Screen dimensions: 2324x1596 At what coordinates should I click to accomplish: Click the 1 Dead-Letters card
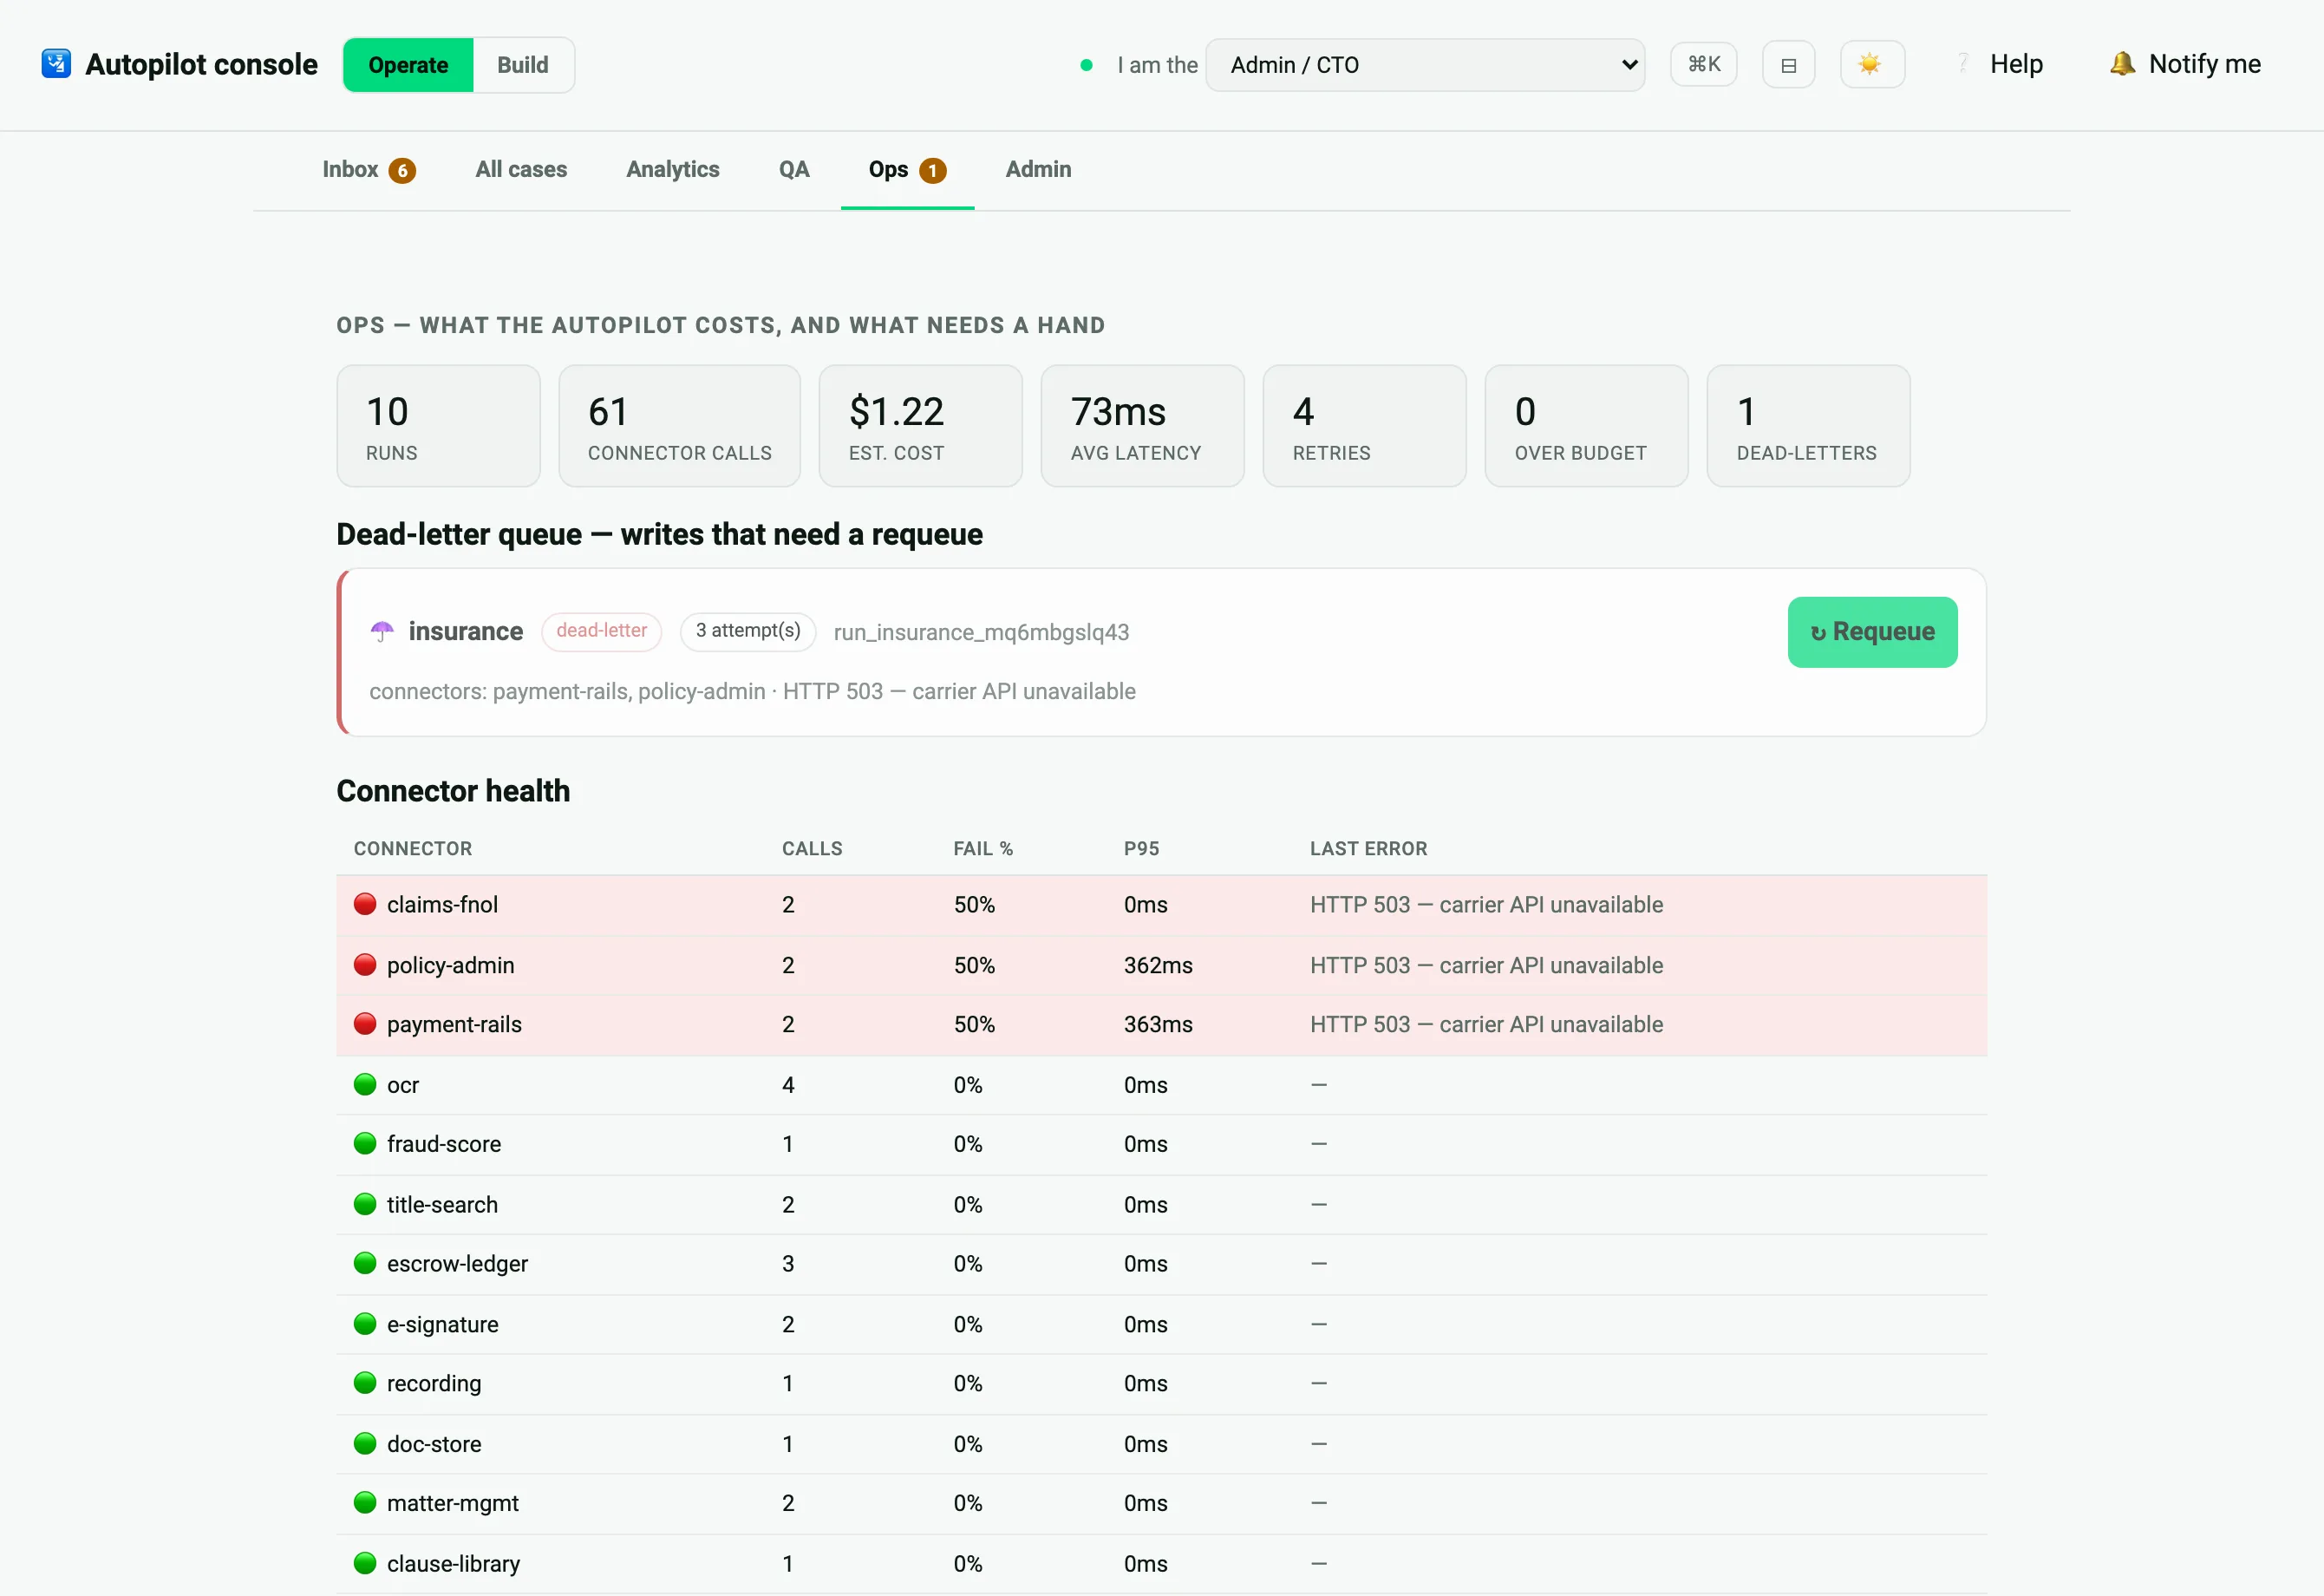[x=1808, y=426]
